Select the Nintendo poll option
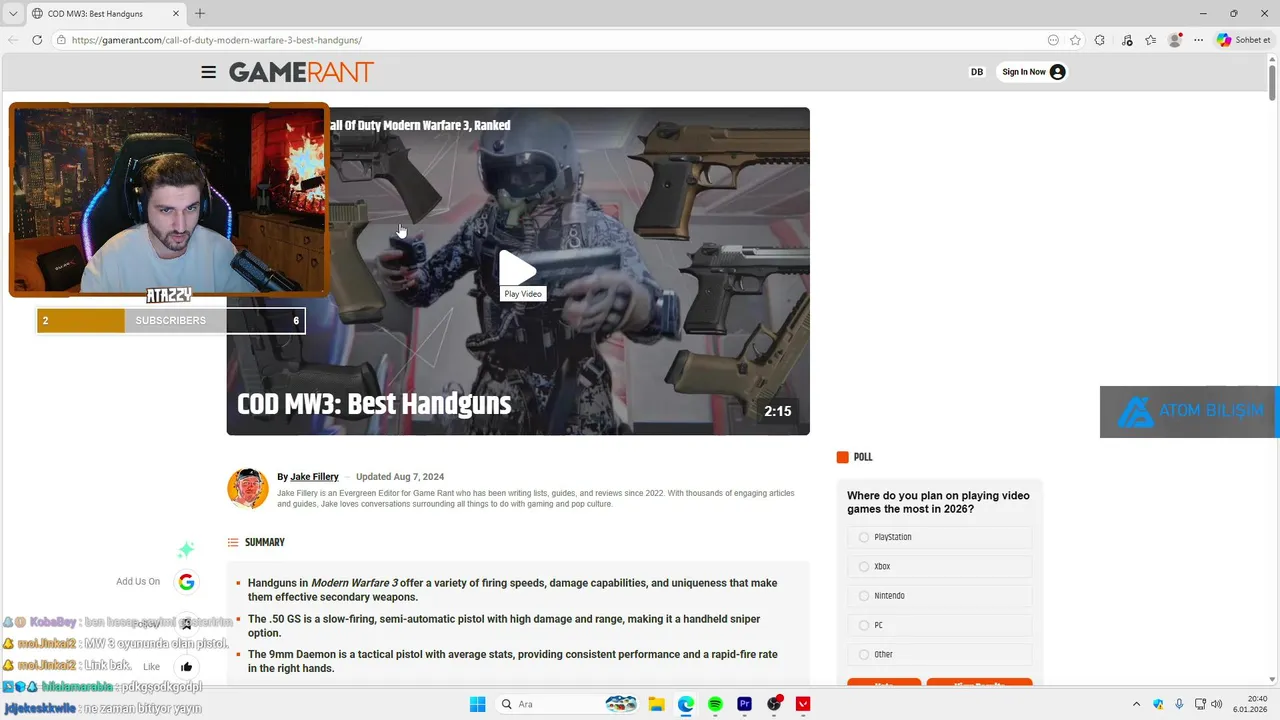 click(x=940, y=596)
